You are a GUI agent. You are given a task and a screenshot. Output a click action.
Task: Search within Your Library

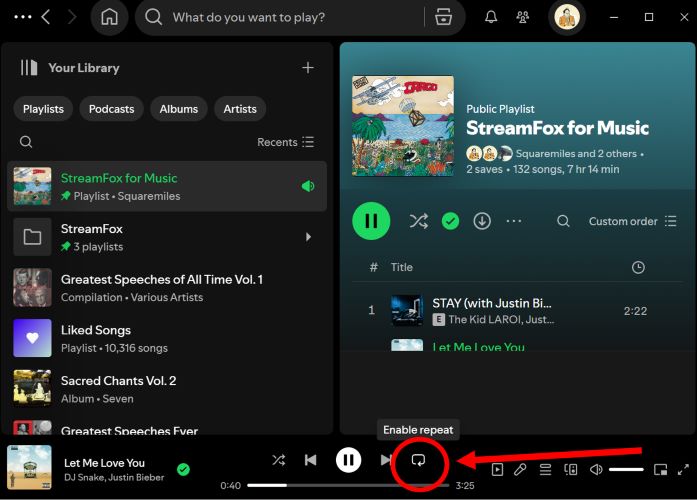pyautogui.click(x=26, y=142)
